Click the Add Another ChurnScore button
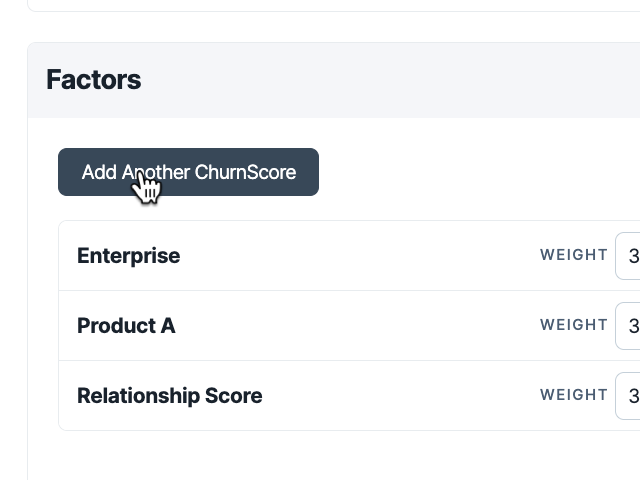Image resolution: width=640 pixels, height=480 pixels. [188, 172]
